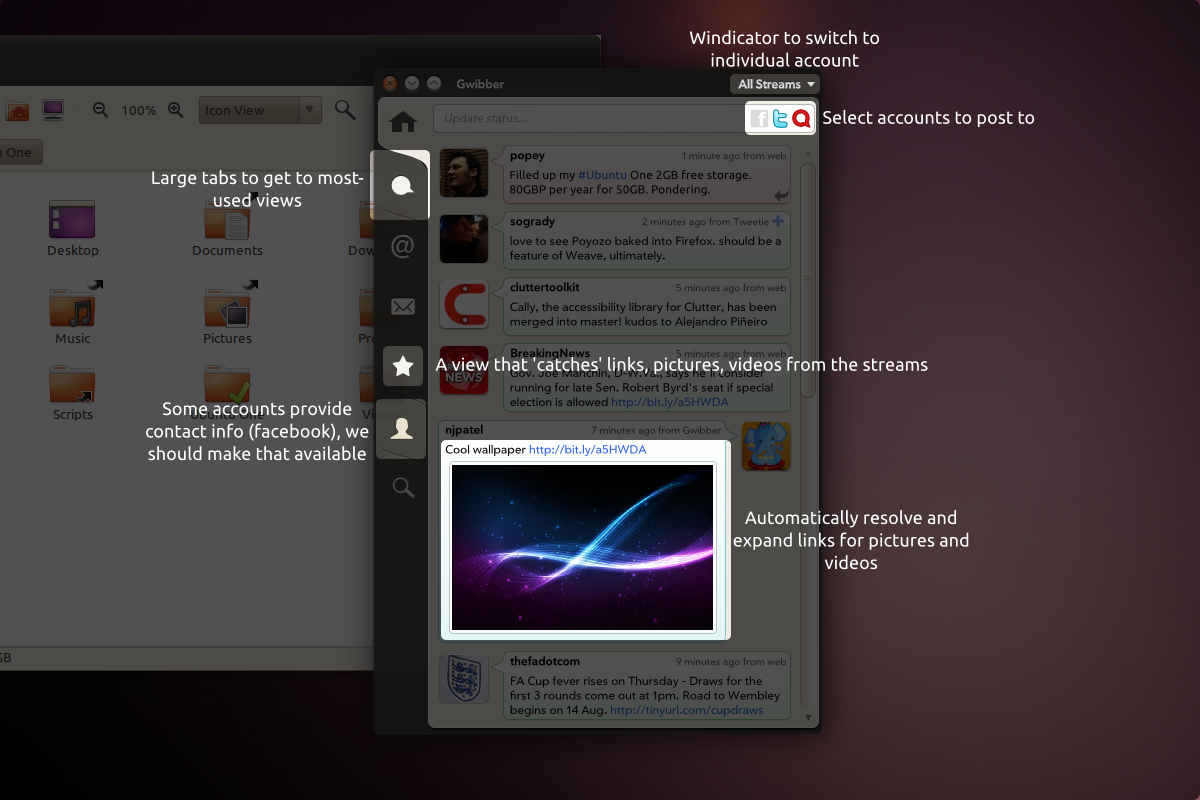Viewport: 1200px width, 800px height.
Task: Open the private messages envelope tab
Action: click(x=403, y=307)
